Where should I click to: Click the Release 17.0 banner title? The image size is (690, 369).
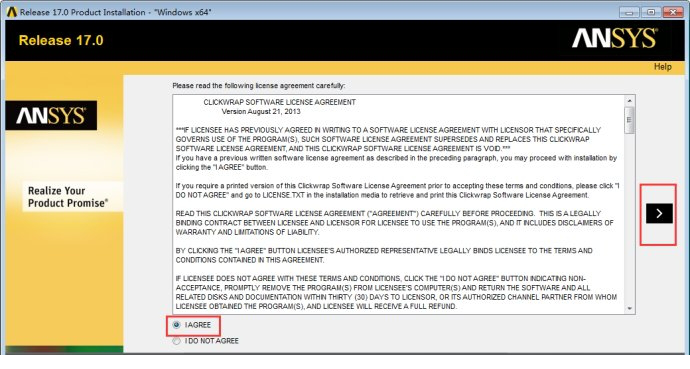(61, 40)
